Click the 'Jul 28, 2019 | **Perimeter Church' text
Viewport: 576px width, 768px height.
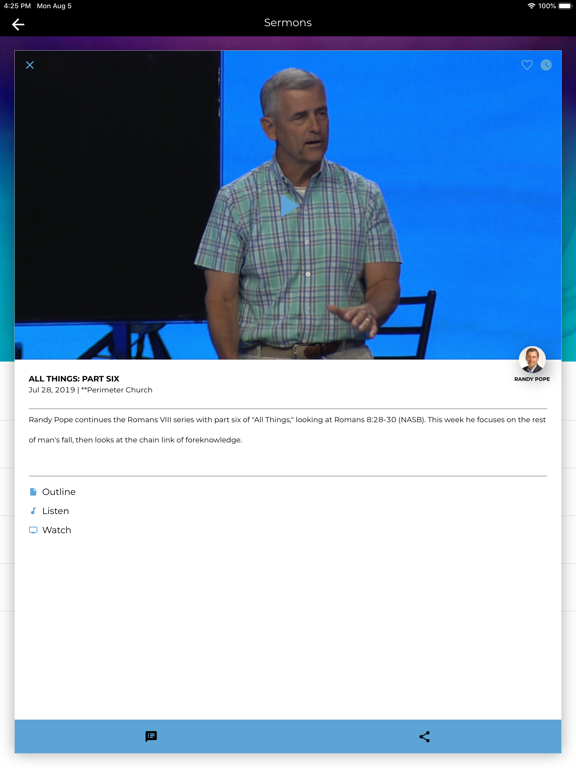[91, 390]
